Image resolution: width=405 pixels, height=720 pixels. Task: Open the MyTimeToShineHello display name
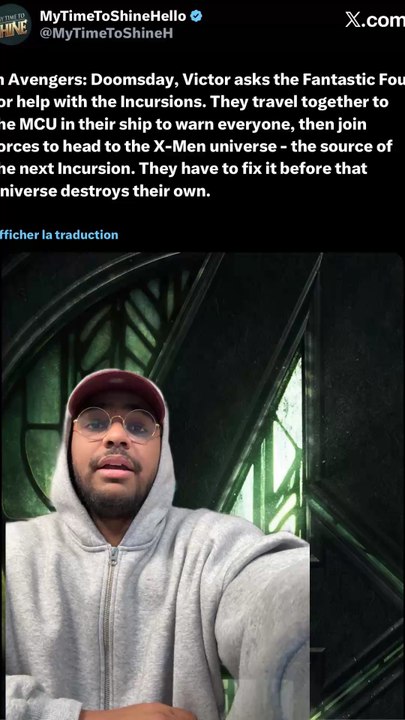coord(113,17)
